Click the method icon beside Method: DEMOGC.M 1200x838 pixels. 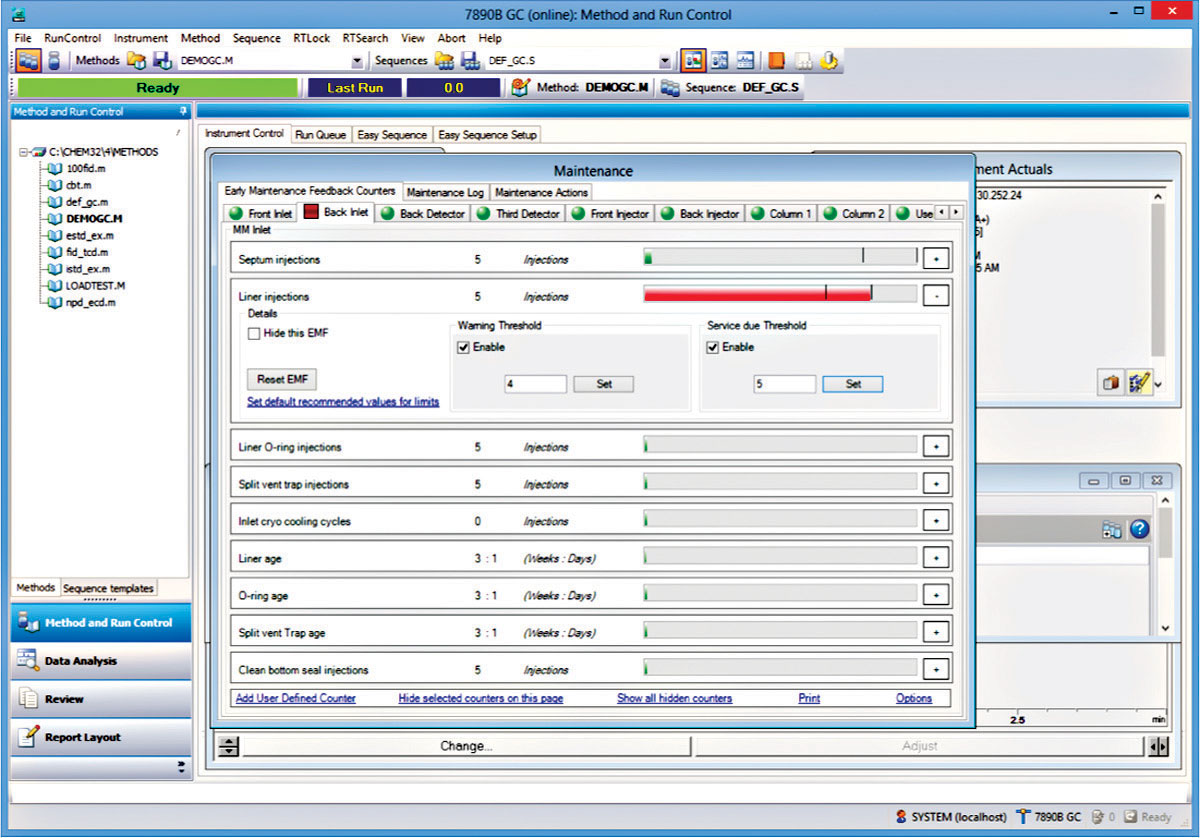tap(520, 88)
